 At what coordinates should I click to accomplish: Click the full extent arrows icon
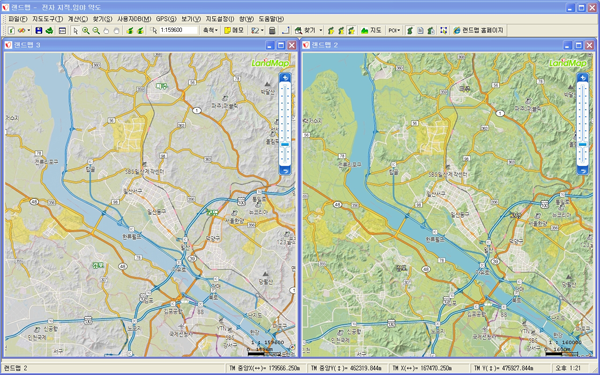(443, 30)
